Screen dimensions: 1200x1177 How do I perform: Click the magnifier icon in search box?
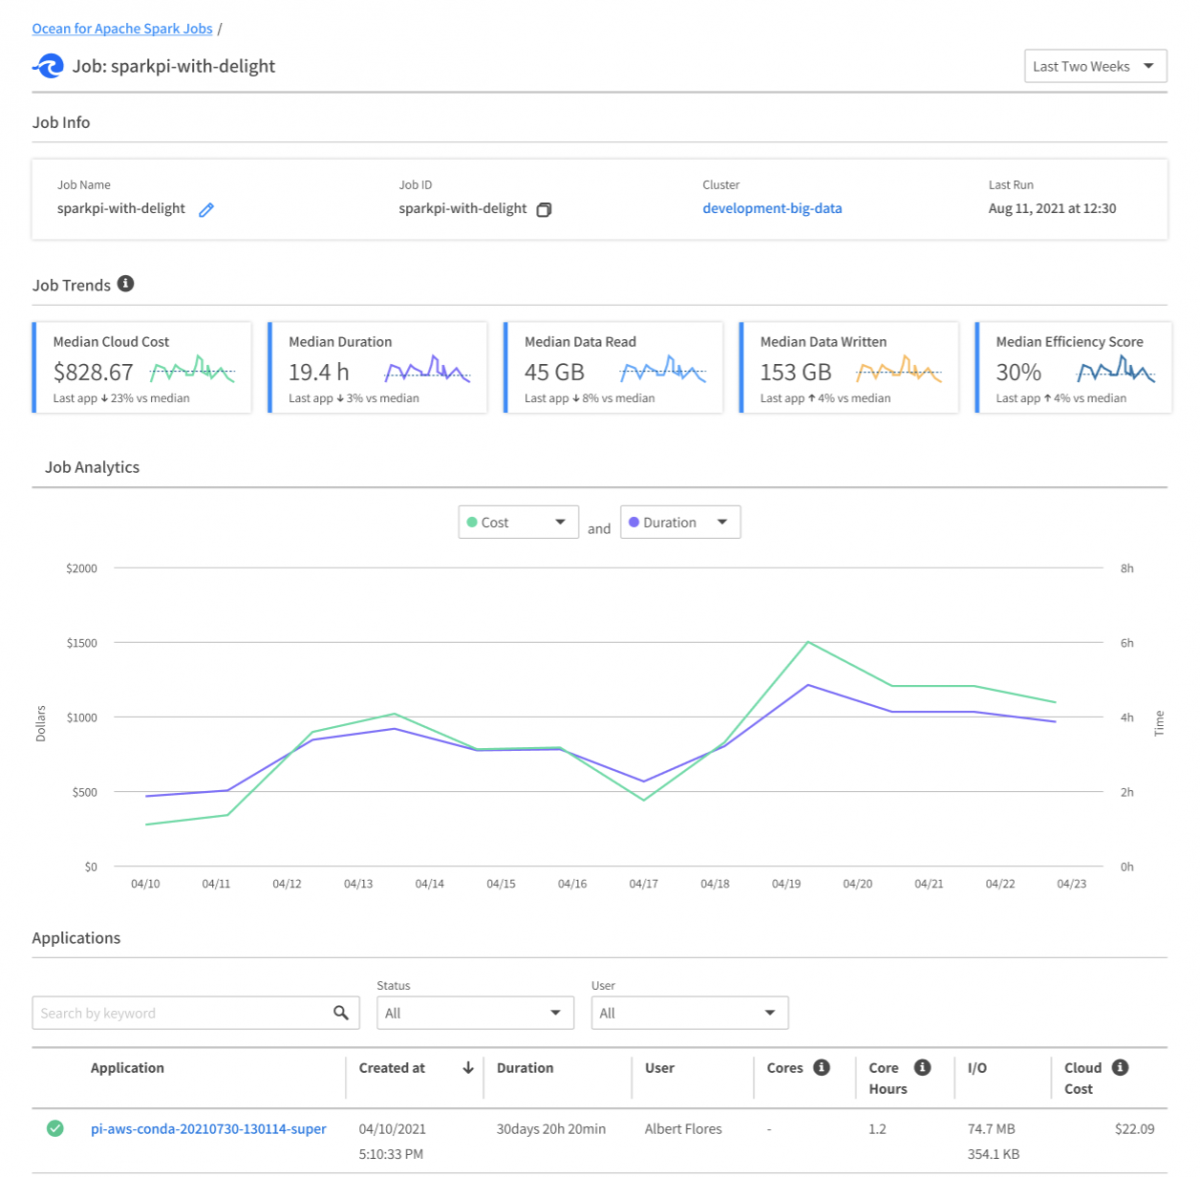click(341, 1013)
